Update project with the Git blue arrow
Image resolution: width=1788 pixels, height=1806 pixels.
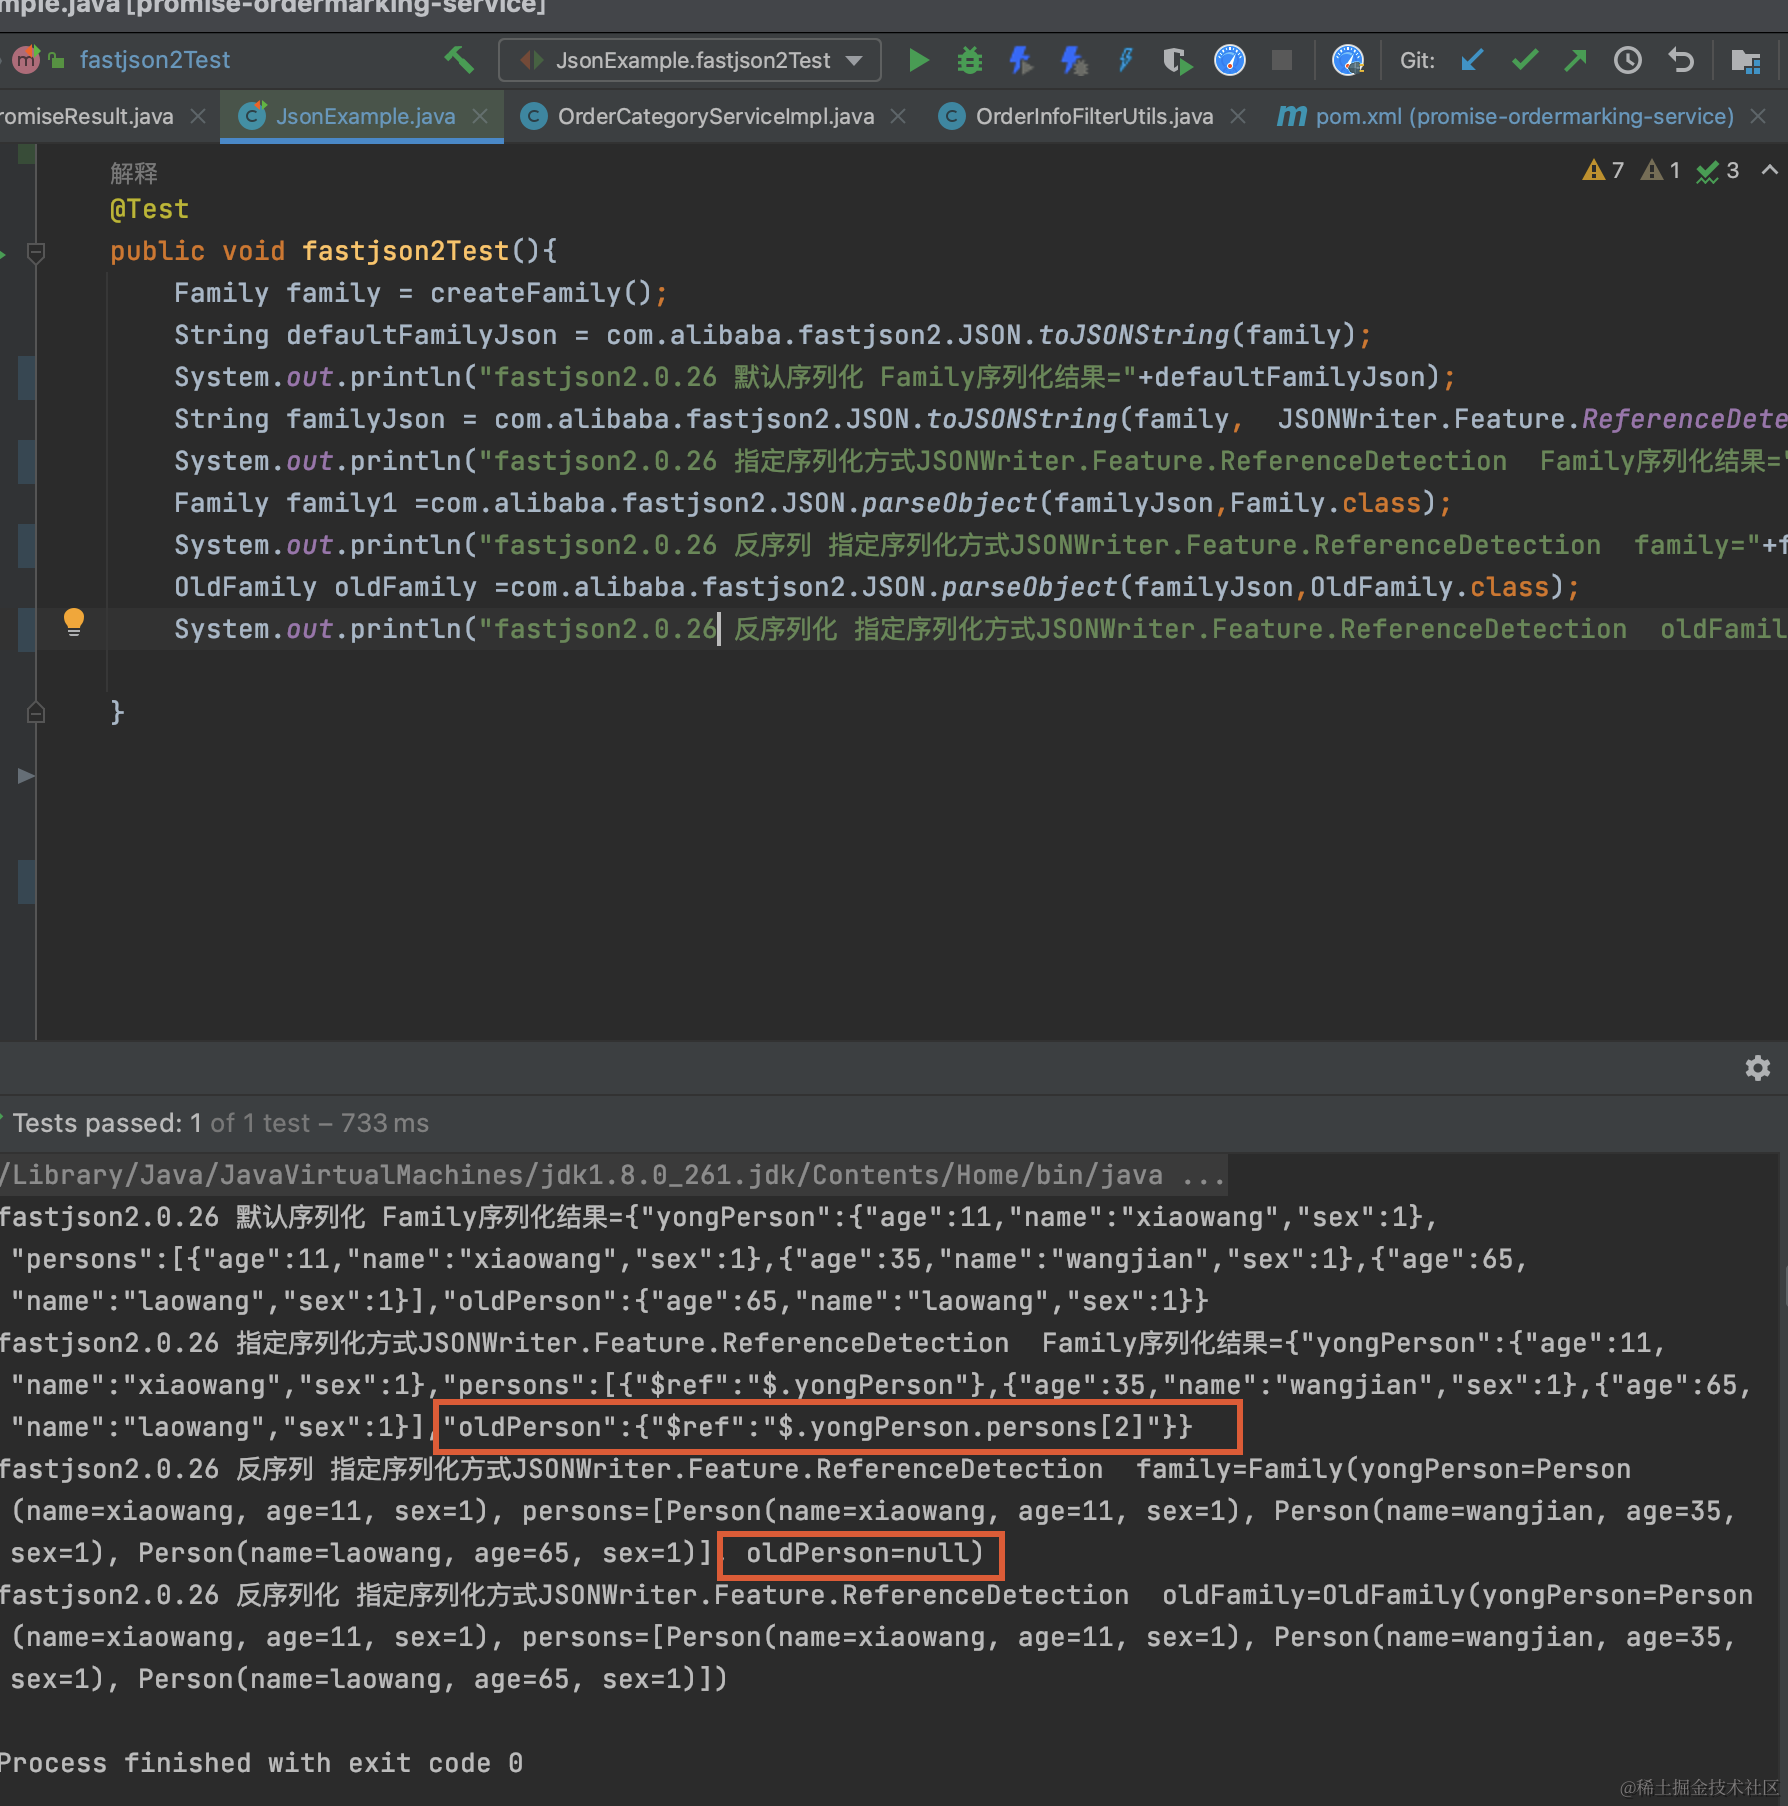point(1471,61)
